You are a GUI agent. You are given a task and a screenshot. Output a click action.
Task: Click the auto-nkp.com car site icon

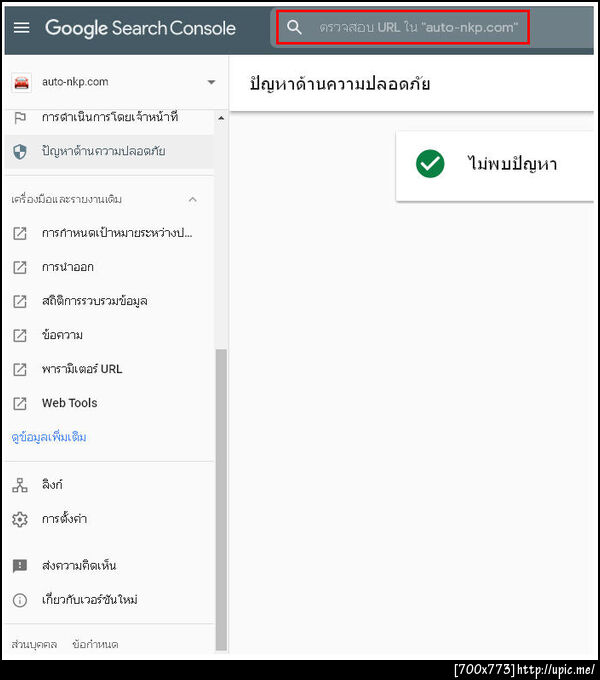tap(21, 82)
